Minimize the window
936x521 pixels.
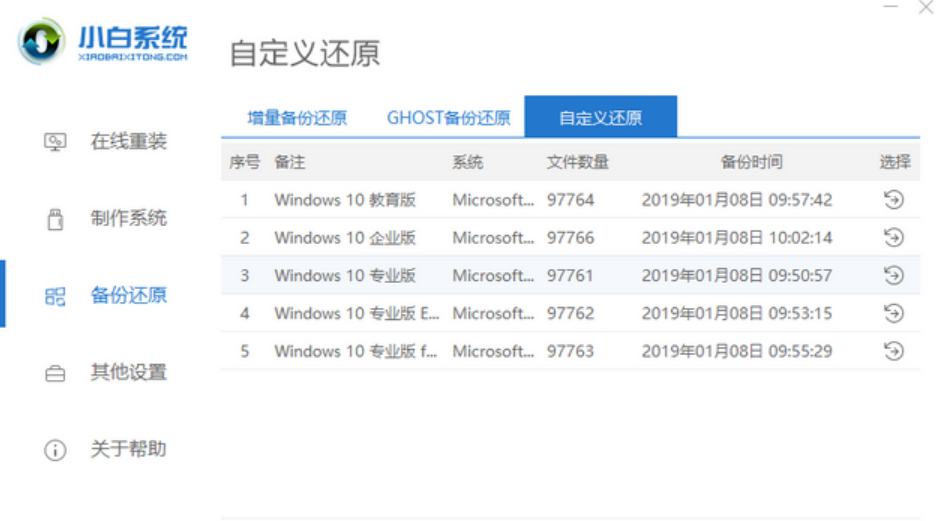(x=891, y=8)
